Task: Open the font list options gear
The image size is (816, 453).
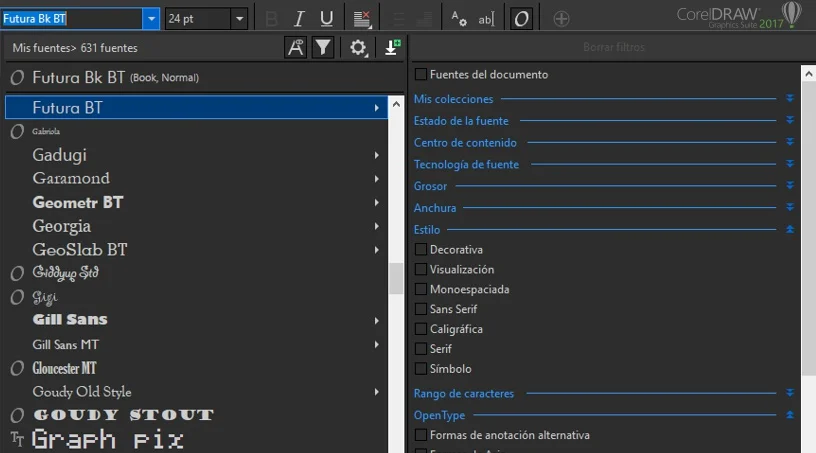Action: tap(358, 48)
